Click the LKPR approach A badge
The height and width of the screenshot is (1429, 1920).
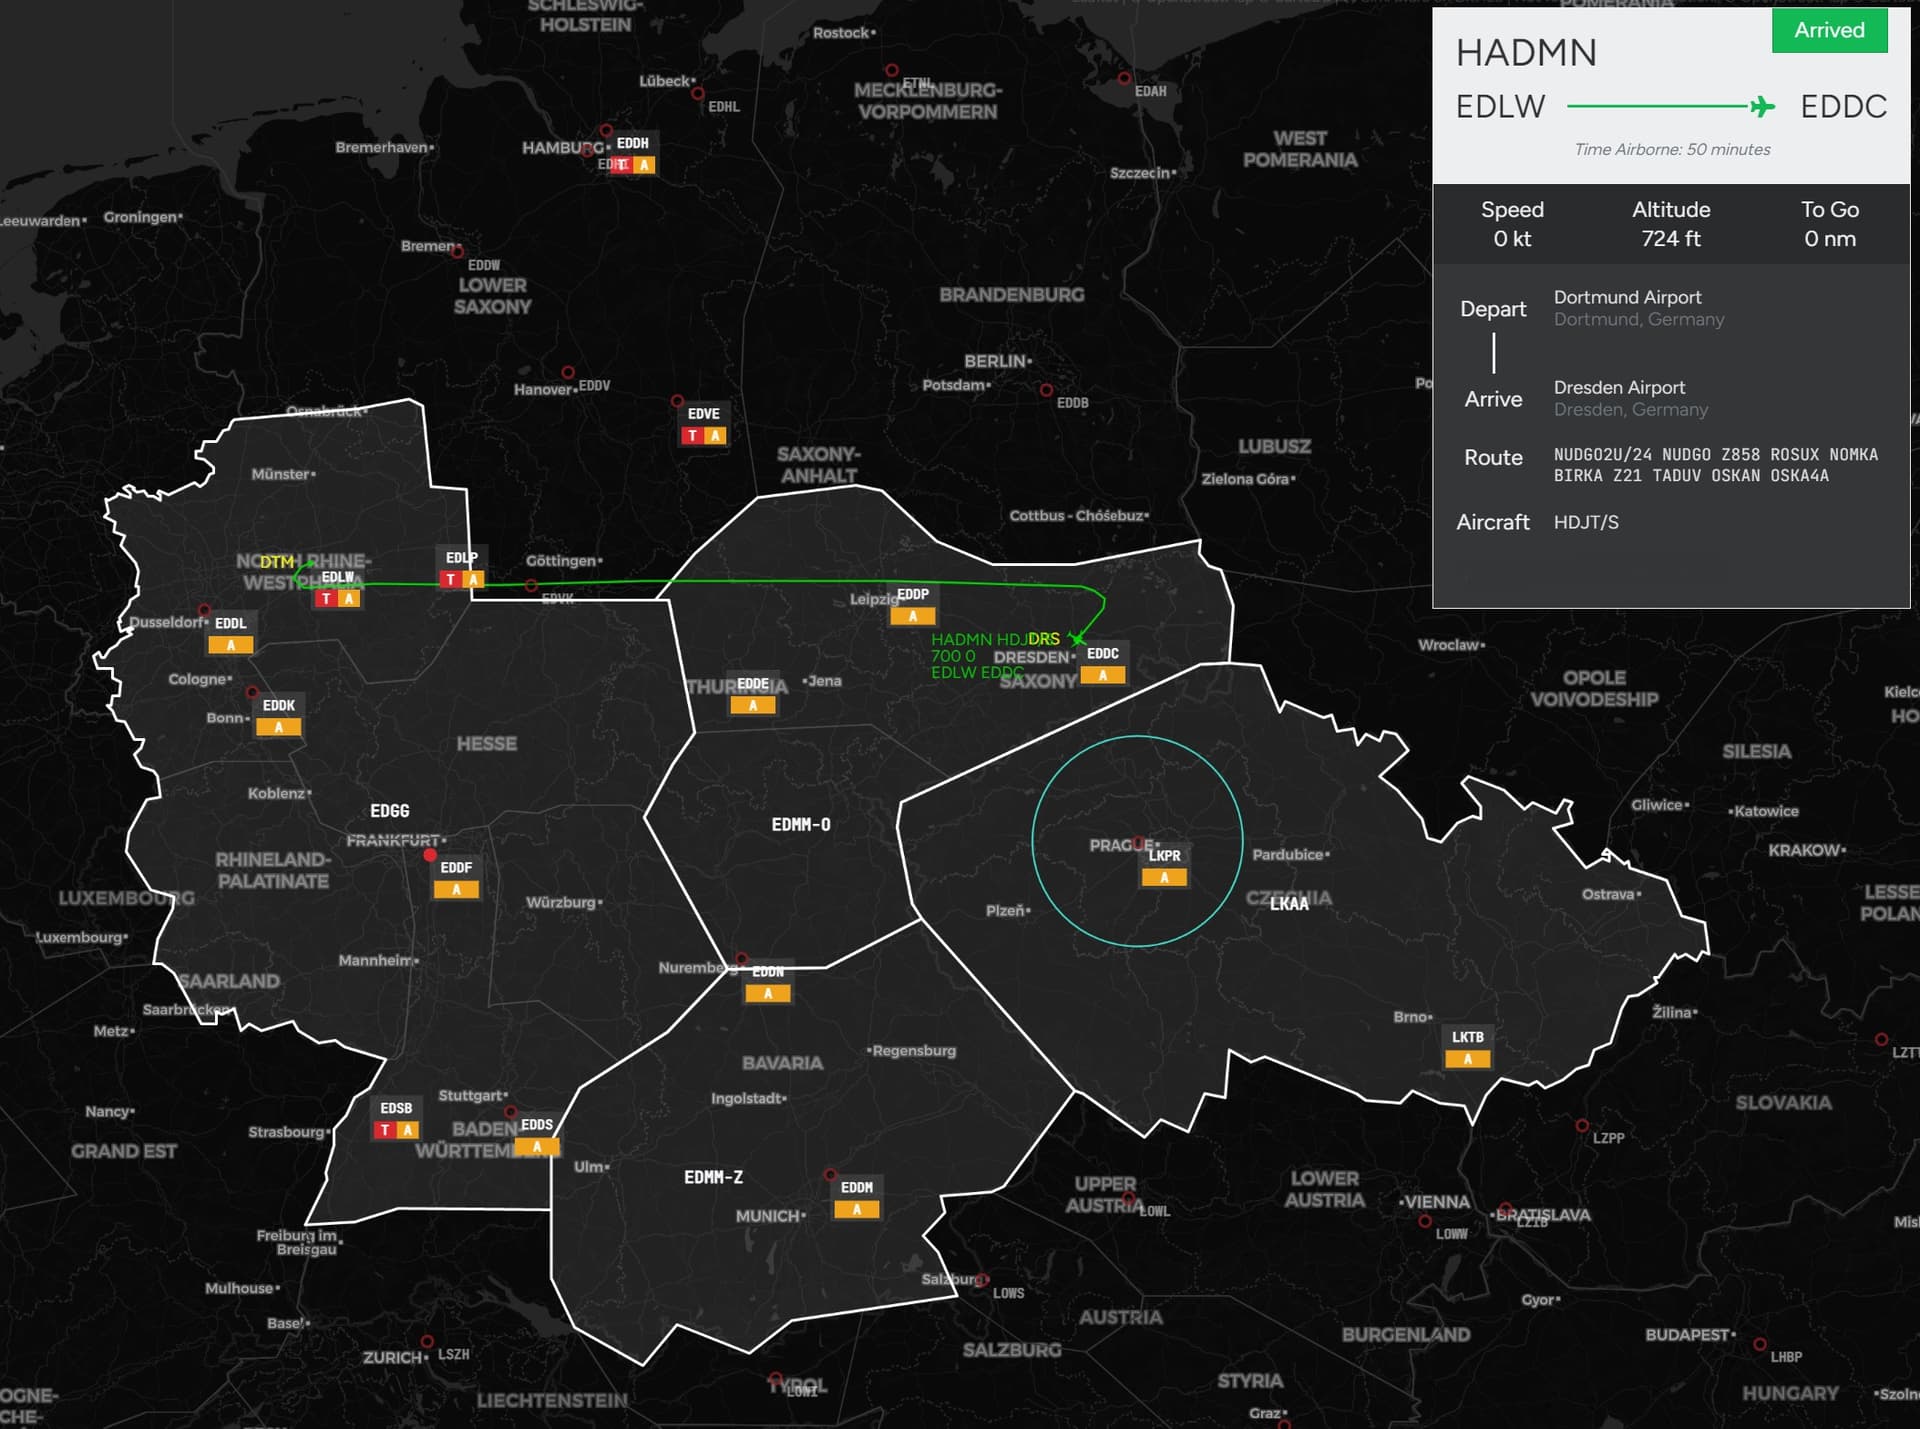coord(1164,878)
